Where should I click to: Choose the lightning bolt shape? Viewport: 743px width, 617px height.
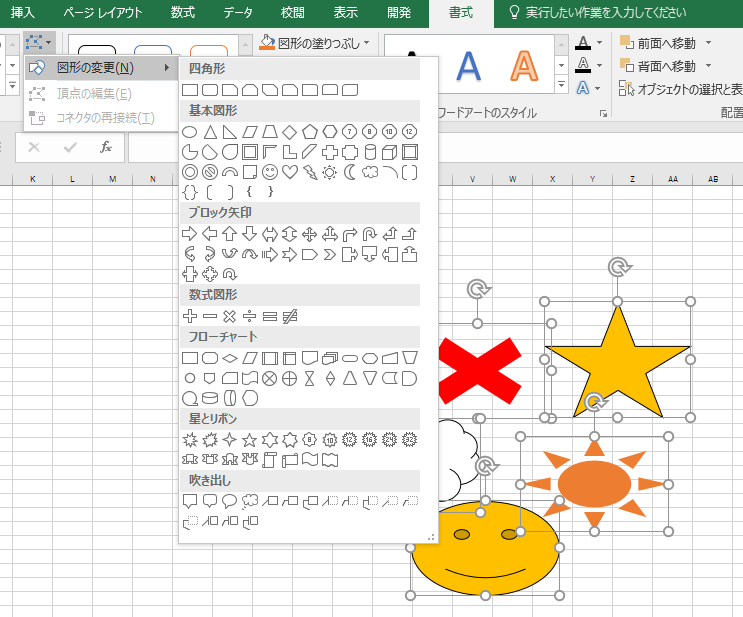[x=309, y=172]
